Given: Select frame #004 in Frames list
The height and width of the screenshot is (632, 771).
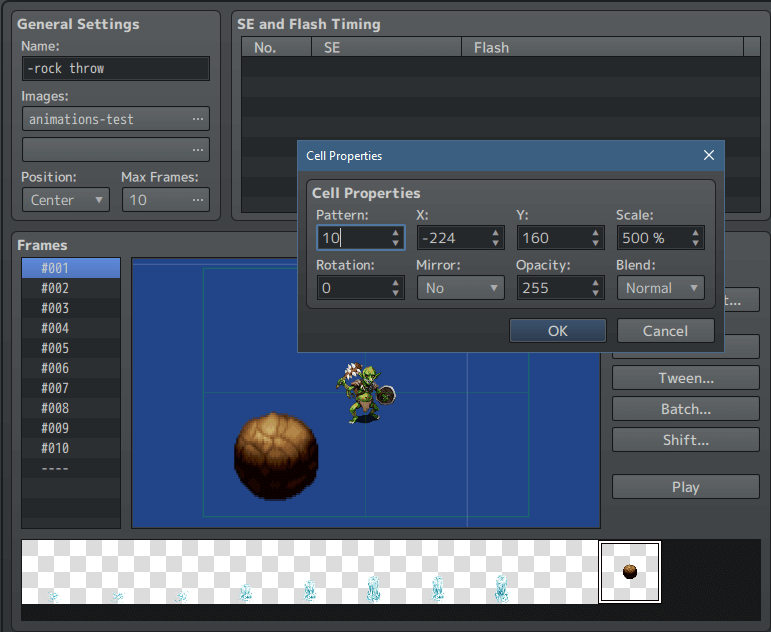Looking at the screenshot, I should click(71, 328).
